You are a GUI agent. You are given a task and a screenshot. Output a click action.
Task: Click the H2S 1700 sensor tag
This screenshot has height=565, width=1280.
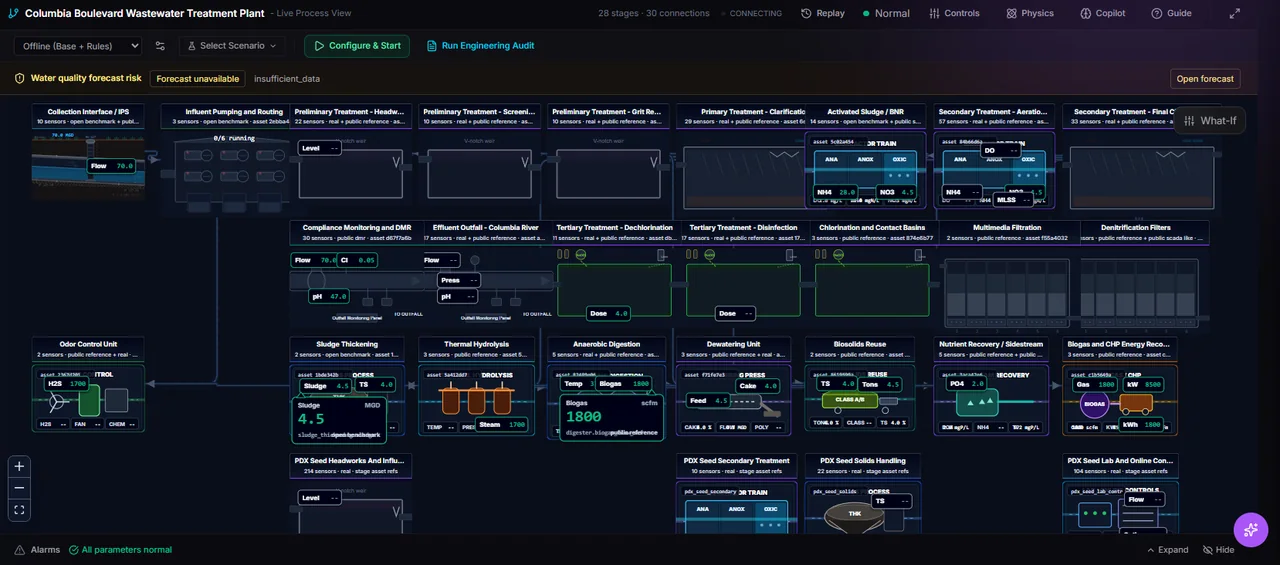[x=68, y=383]
